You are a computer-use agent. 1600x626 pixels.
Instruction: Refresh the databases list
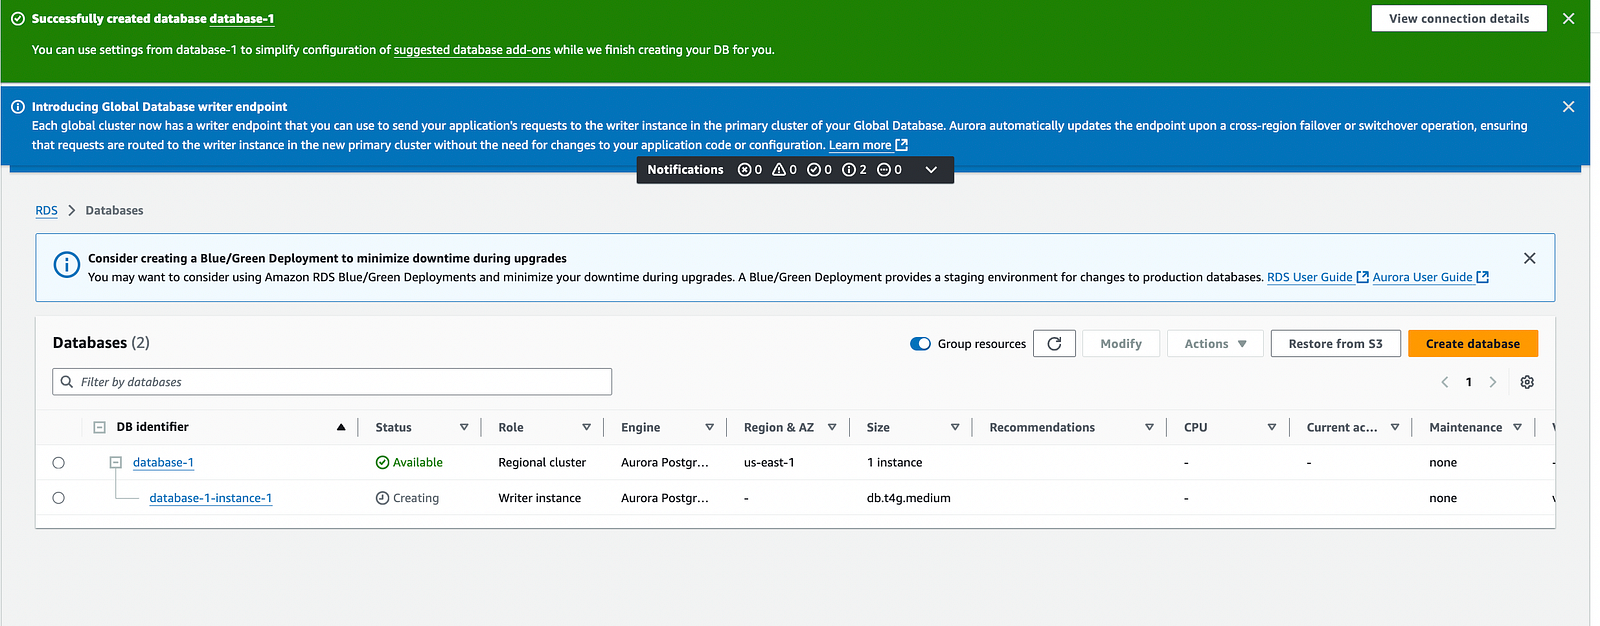click(1054, 344)
